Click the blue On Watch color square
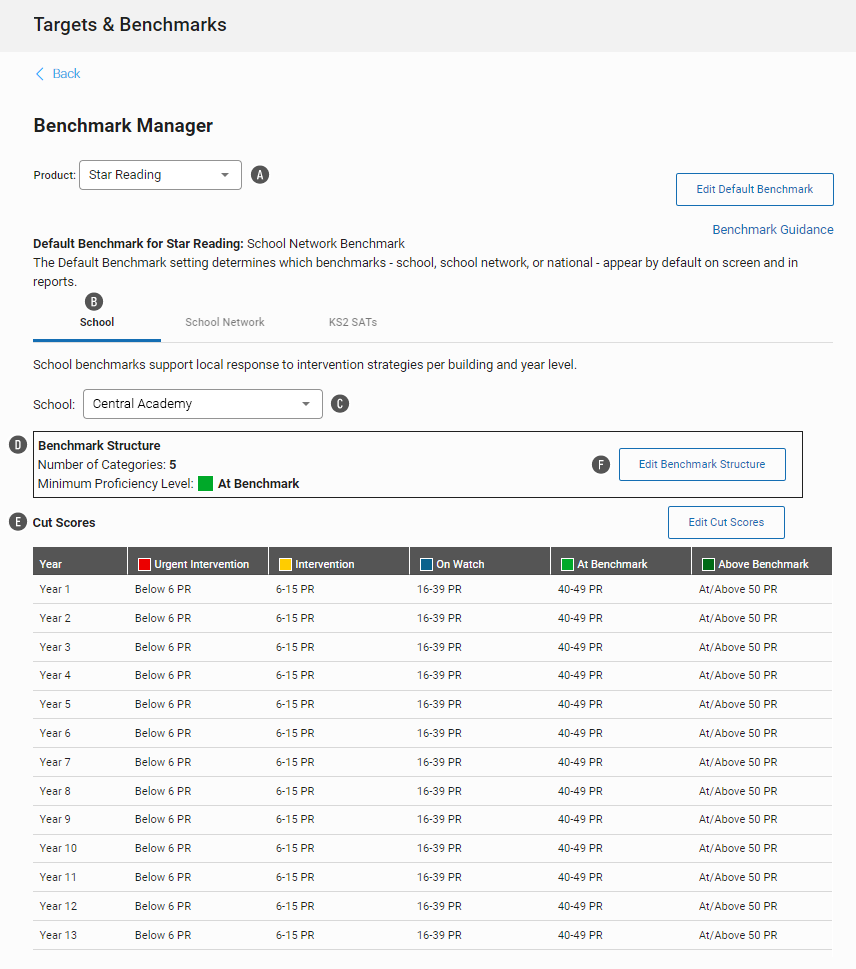The width and height of the screenshot is (856, 969). 426,564
